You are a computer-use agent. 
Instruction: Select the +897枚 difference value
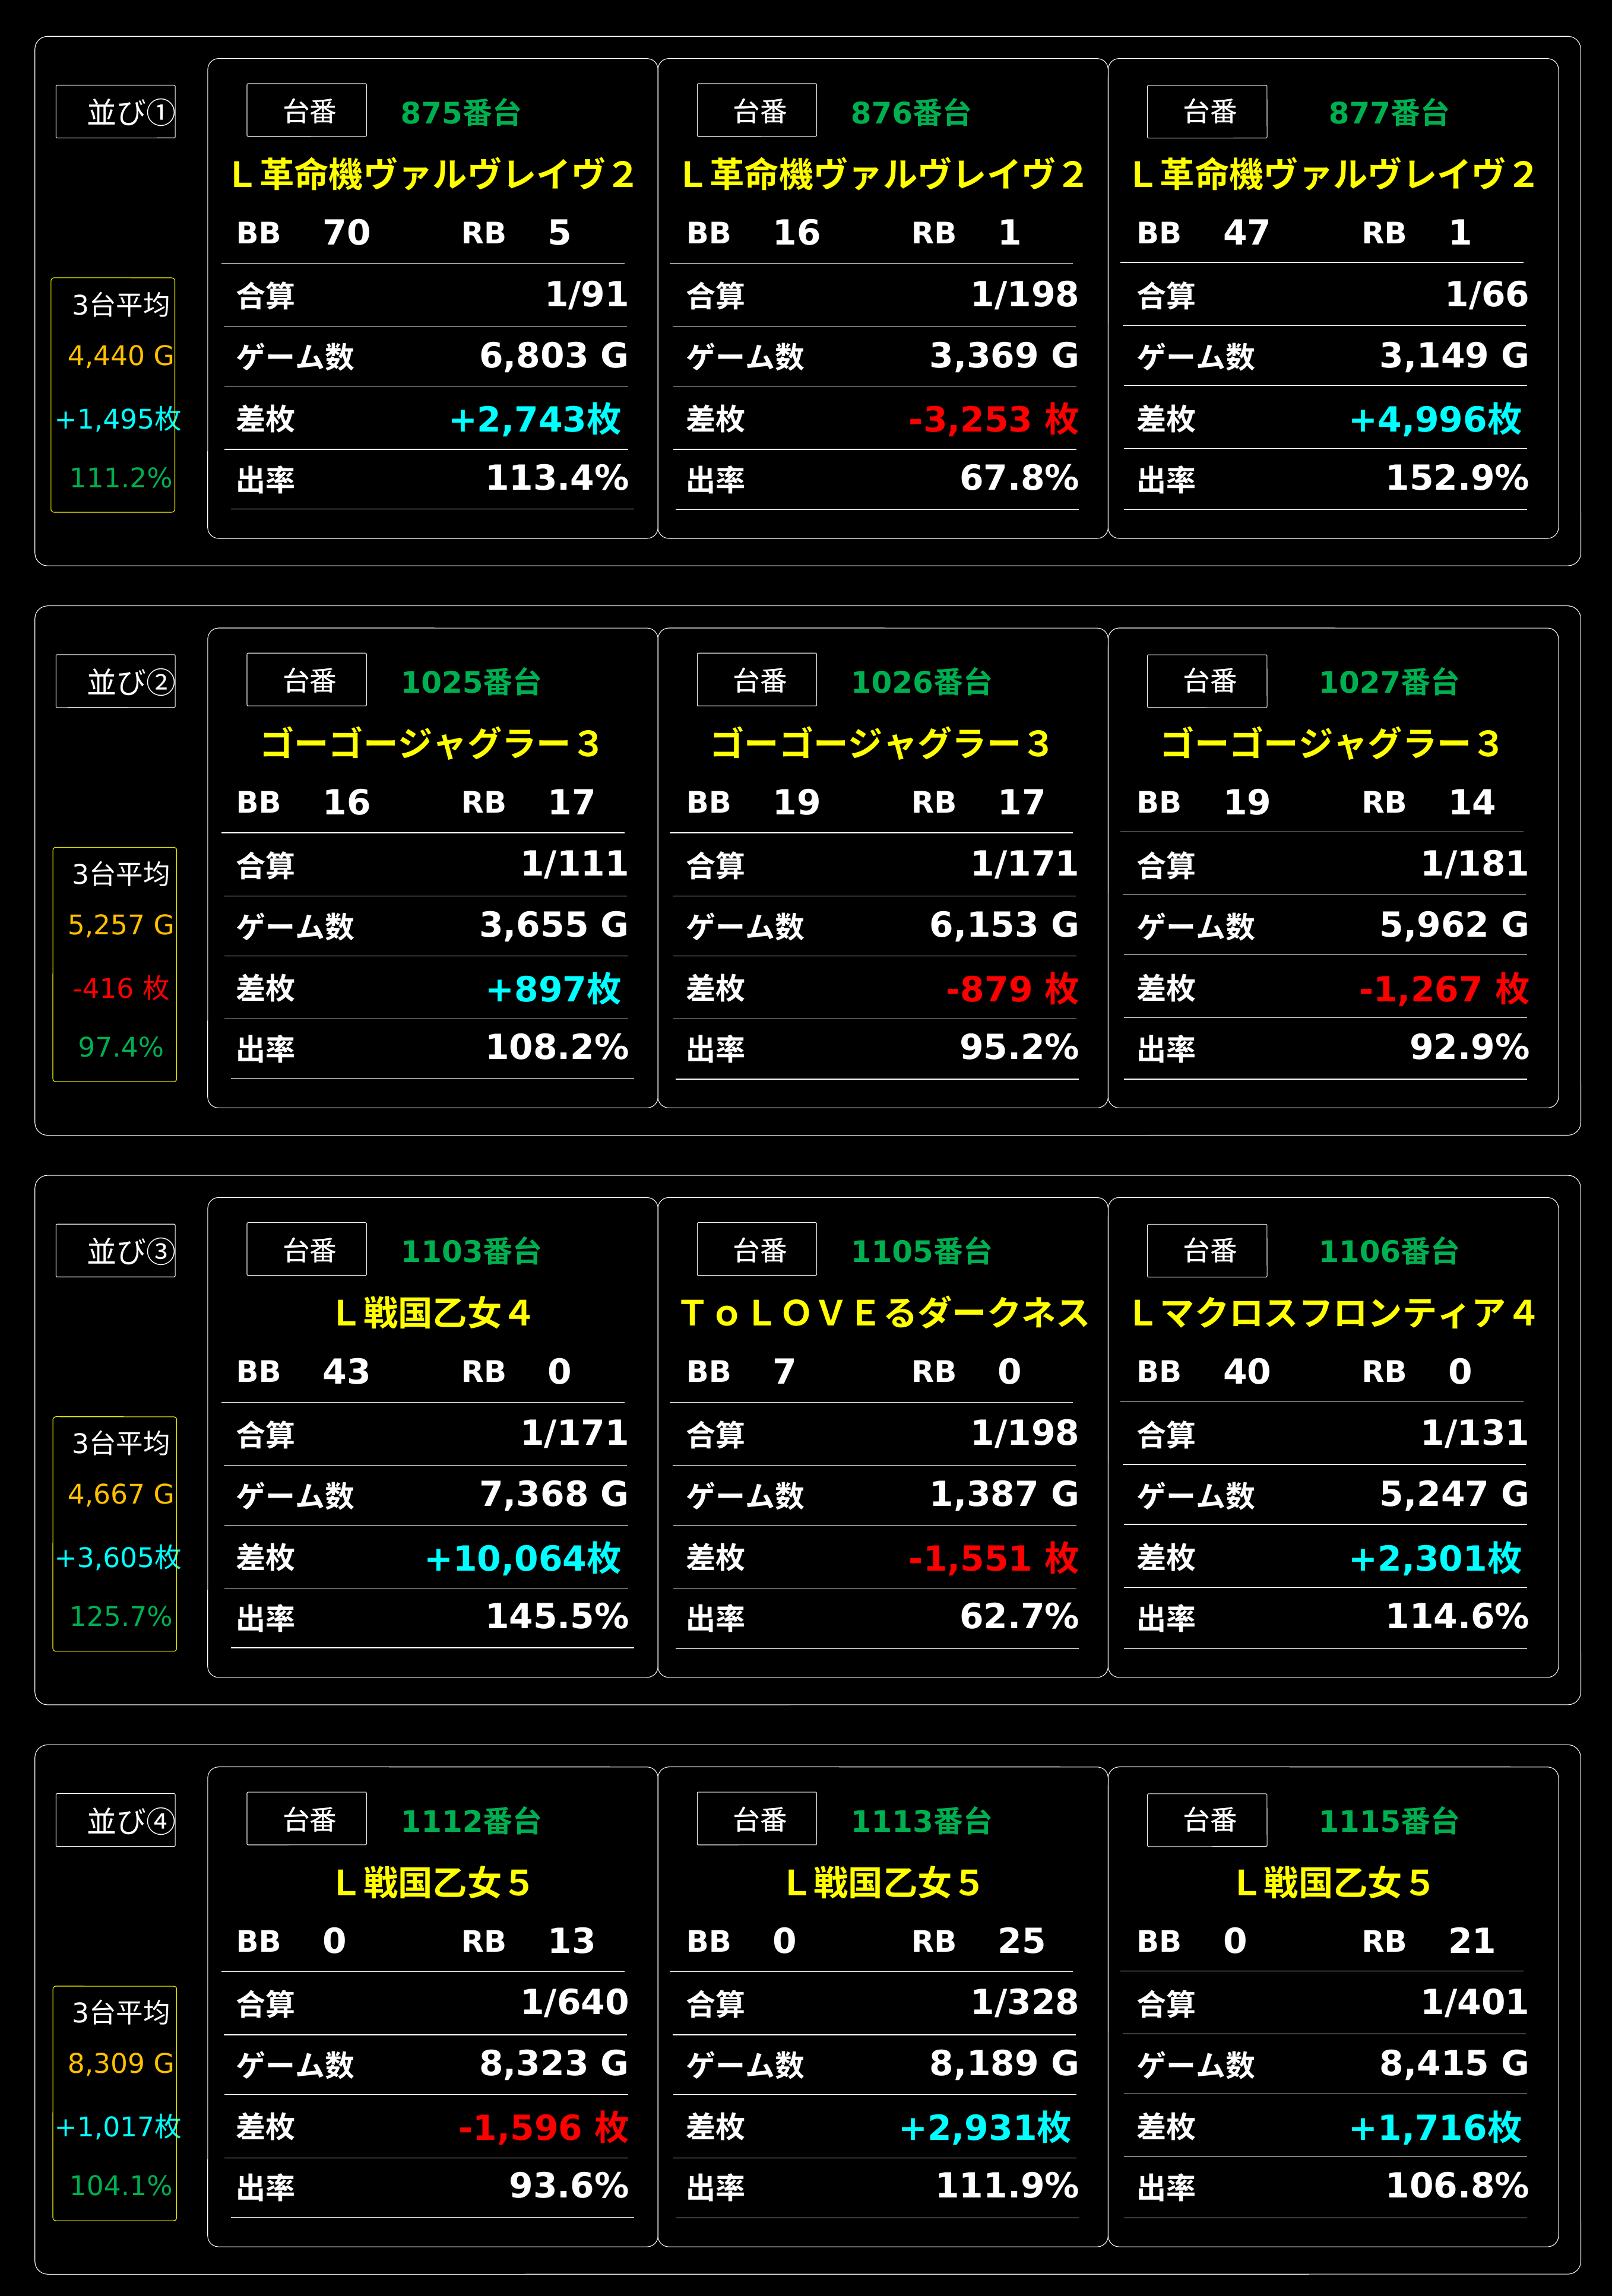[x=554, y=989]
